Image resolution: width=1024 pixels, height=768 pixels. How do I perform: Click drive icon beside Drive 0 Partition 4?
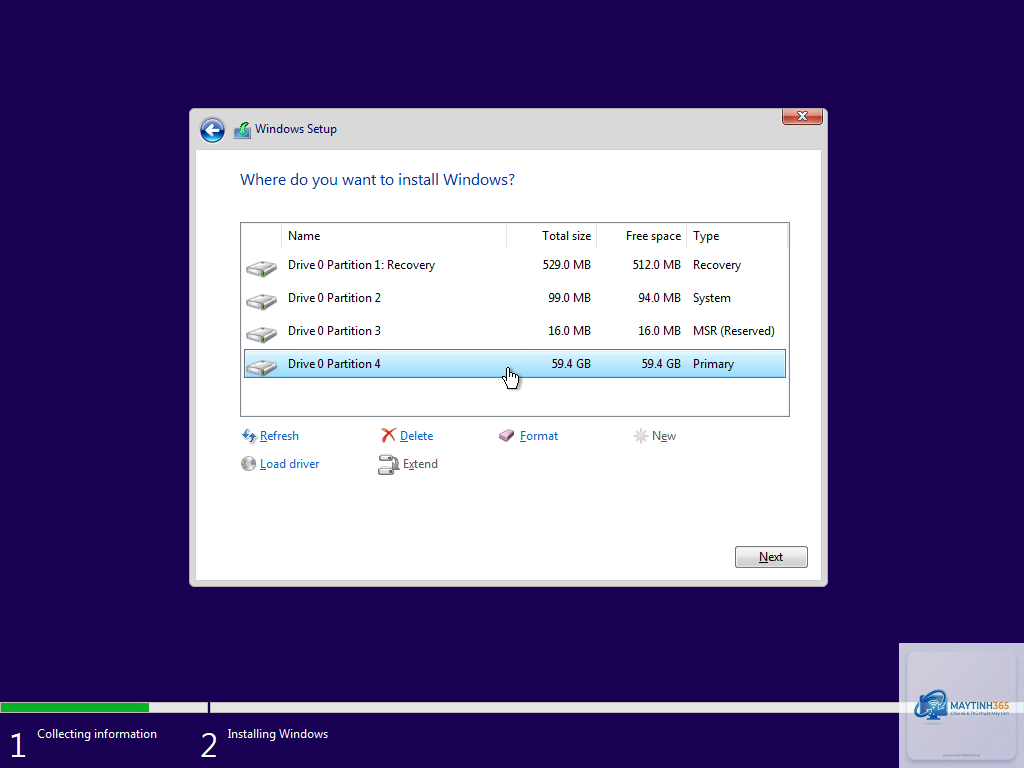(x=261, y=368)
